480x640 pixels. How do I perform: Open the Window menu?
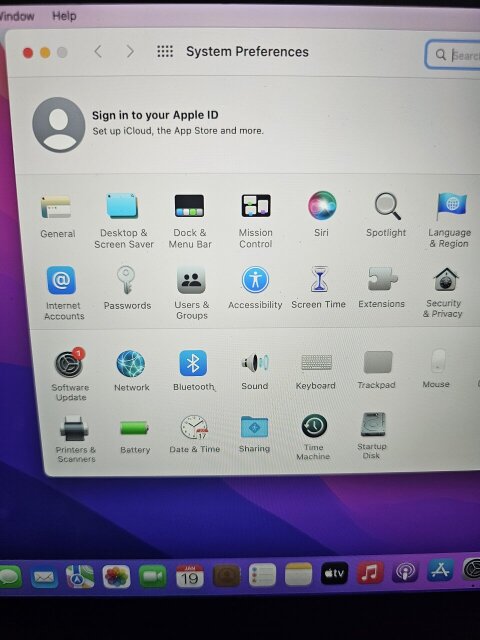[x=17, y=16]
